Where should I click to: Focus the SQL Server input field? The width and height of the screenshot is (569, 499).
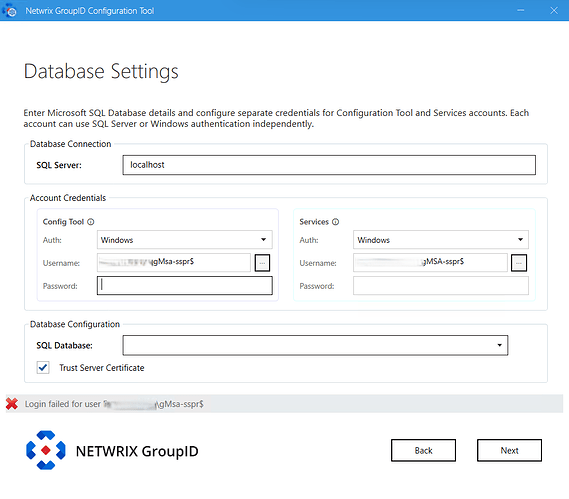pyautogui.click(x=329, y=165)
